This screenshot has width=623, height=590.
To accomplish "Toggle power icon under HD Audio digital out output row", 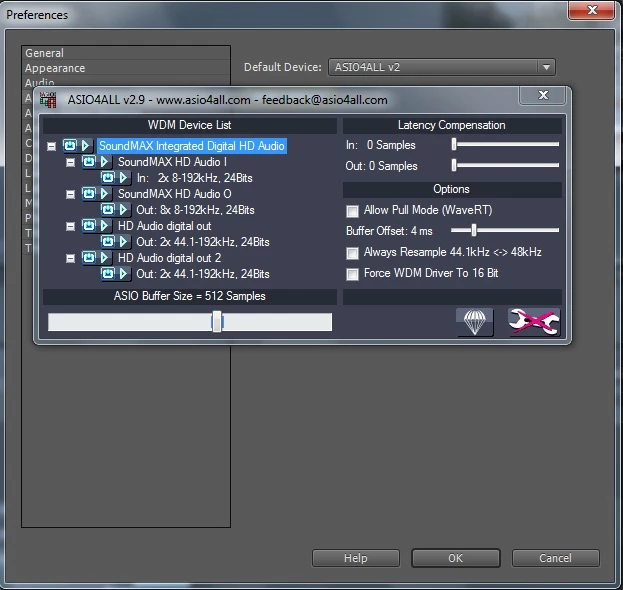I will click(108, 242).
